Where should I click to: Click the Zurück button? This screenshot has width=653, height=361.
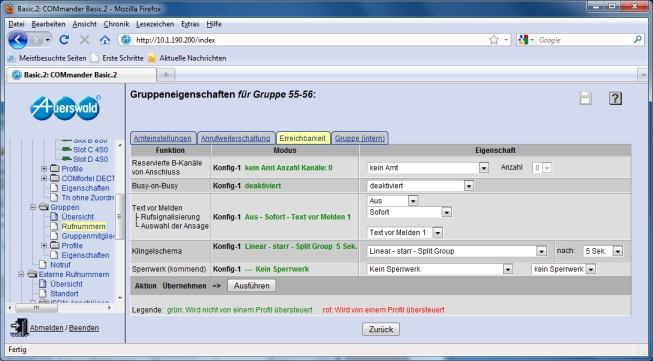pos(381,329)
